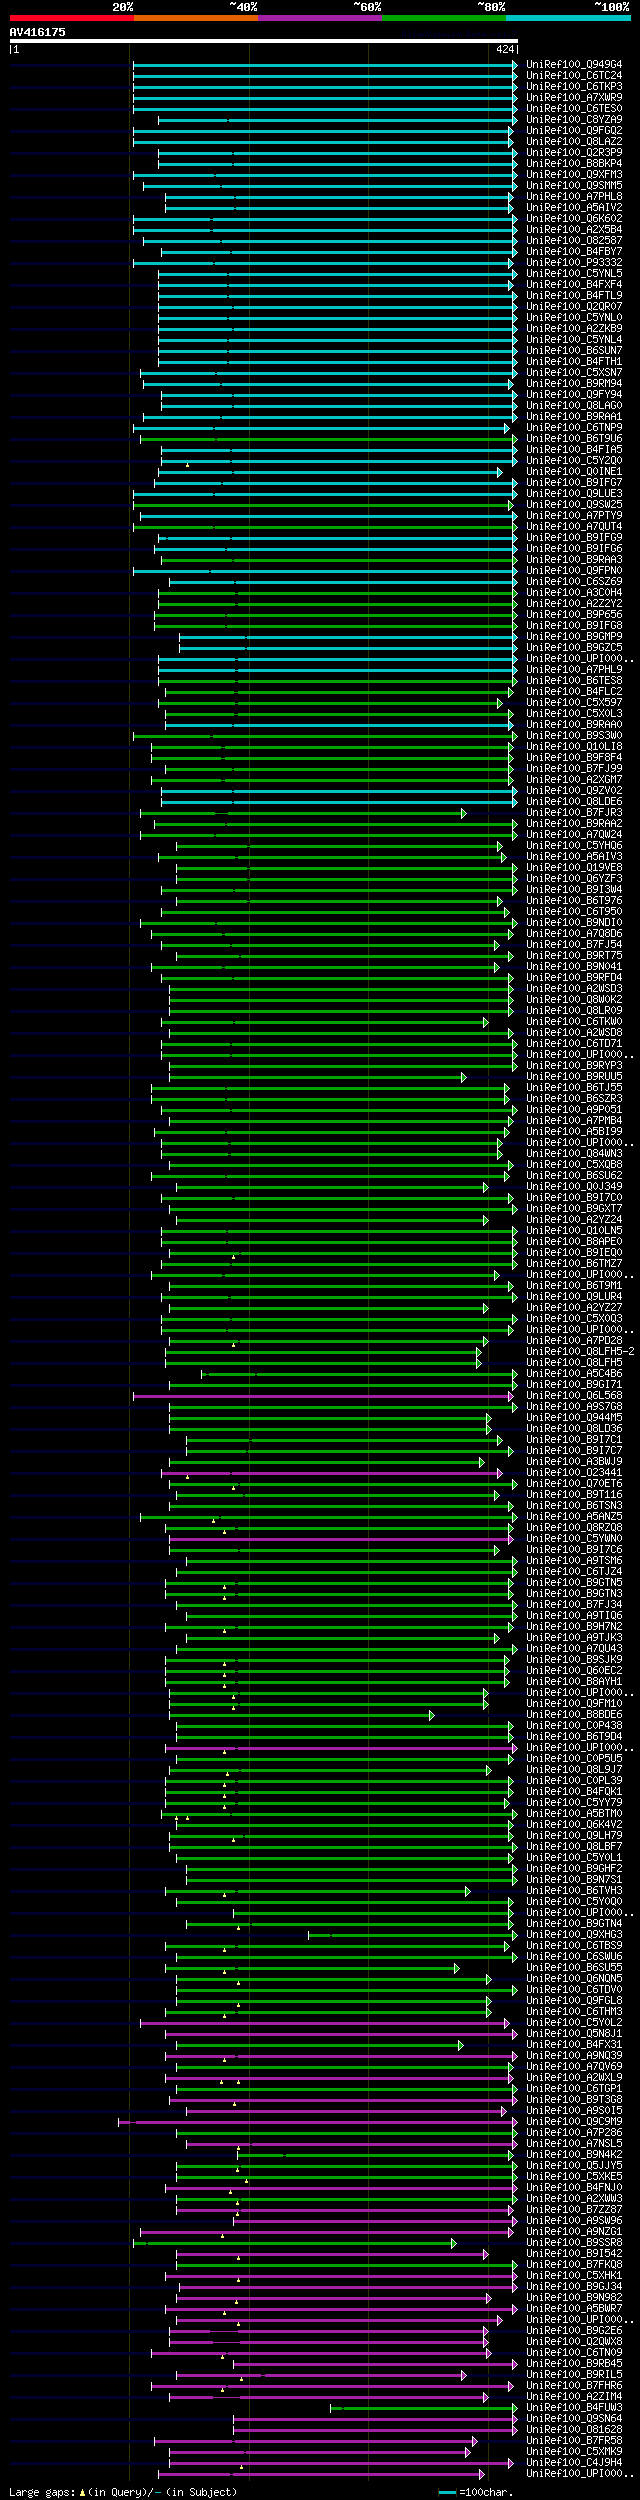
Task: Choose the UniRef100_P93332 entry
Action: (x=574, y=262)
